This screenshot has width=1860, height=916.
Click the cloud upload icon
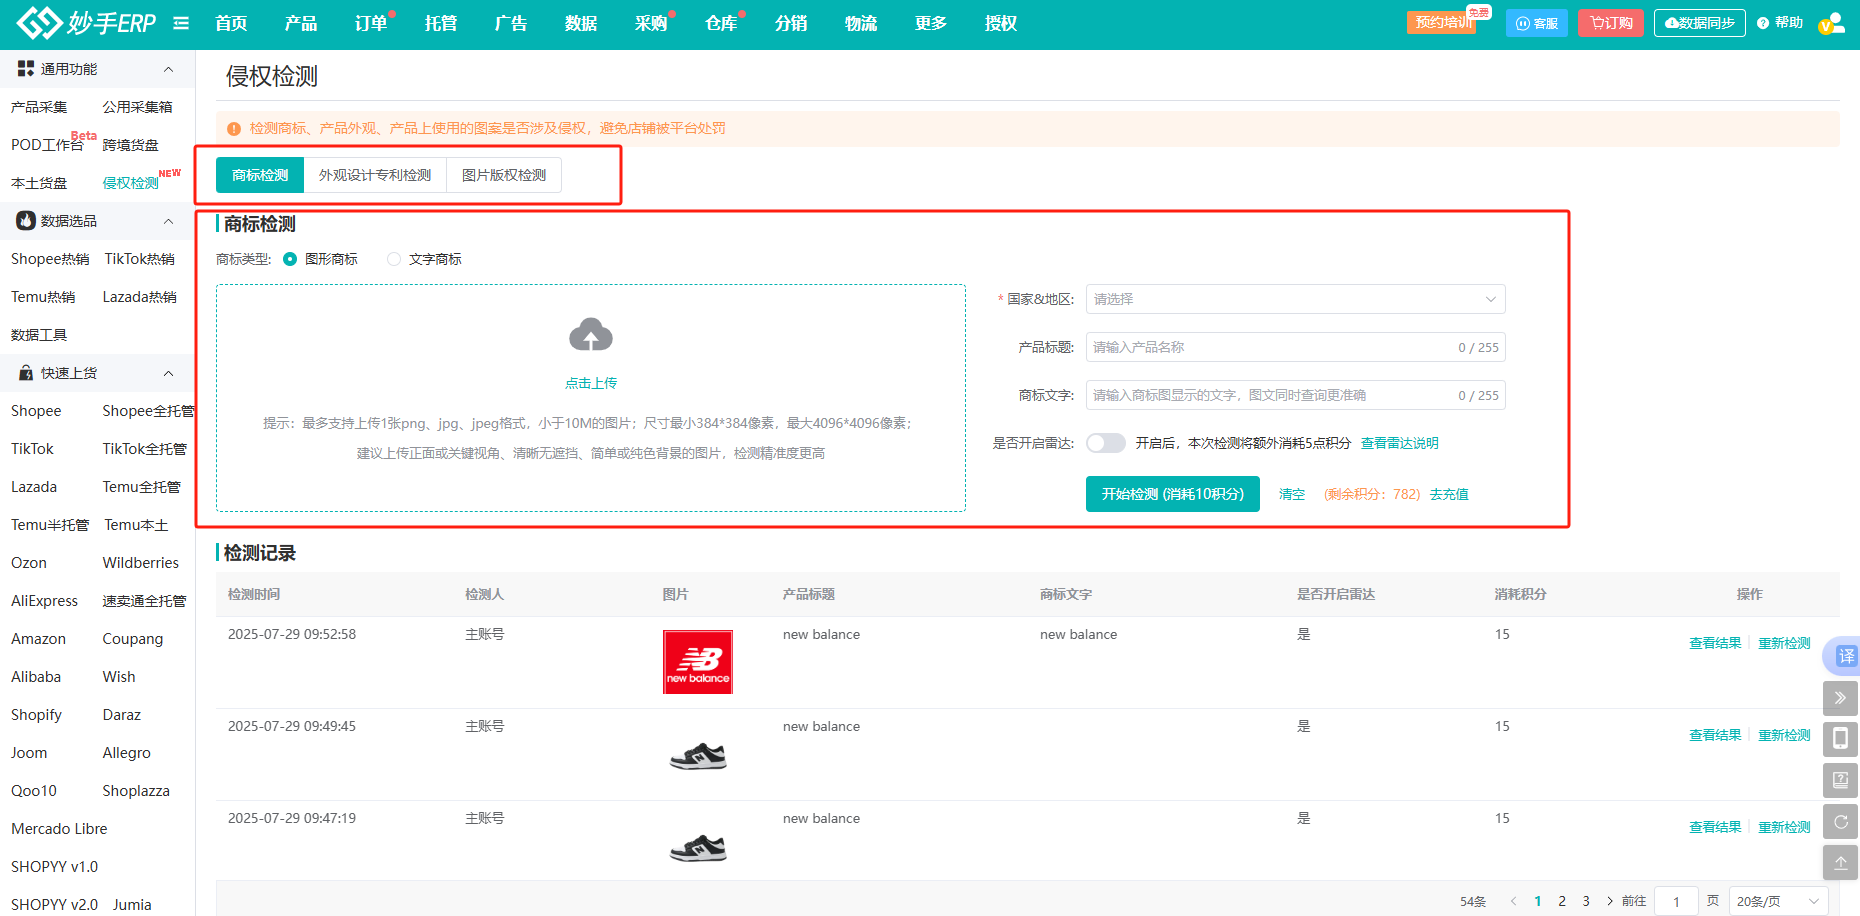click(590, 336)
